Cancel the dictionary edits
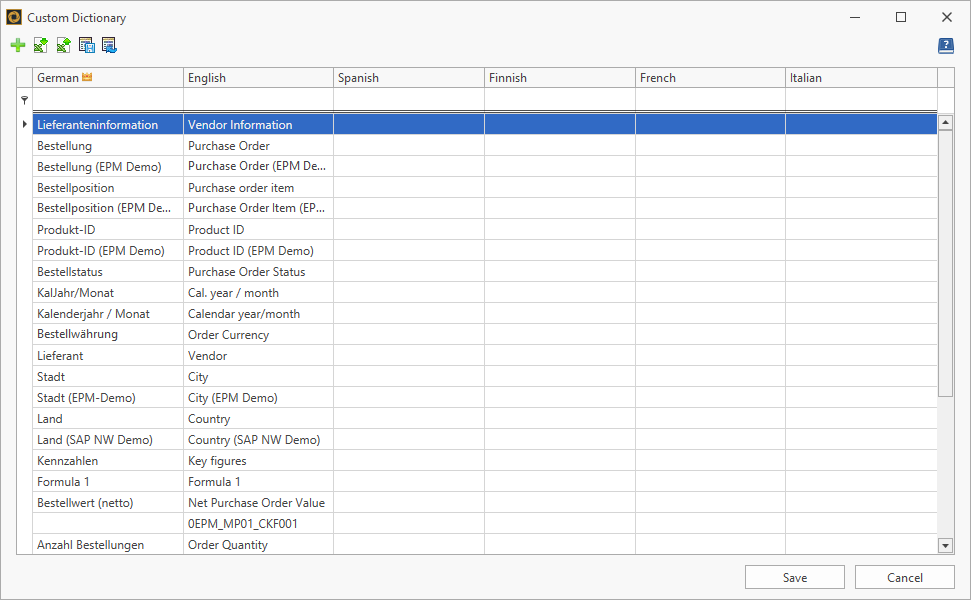This screenshot has height=600, width=971. pos(904,577)
